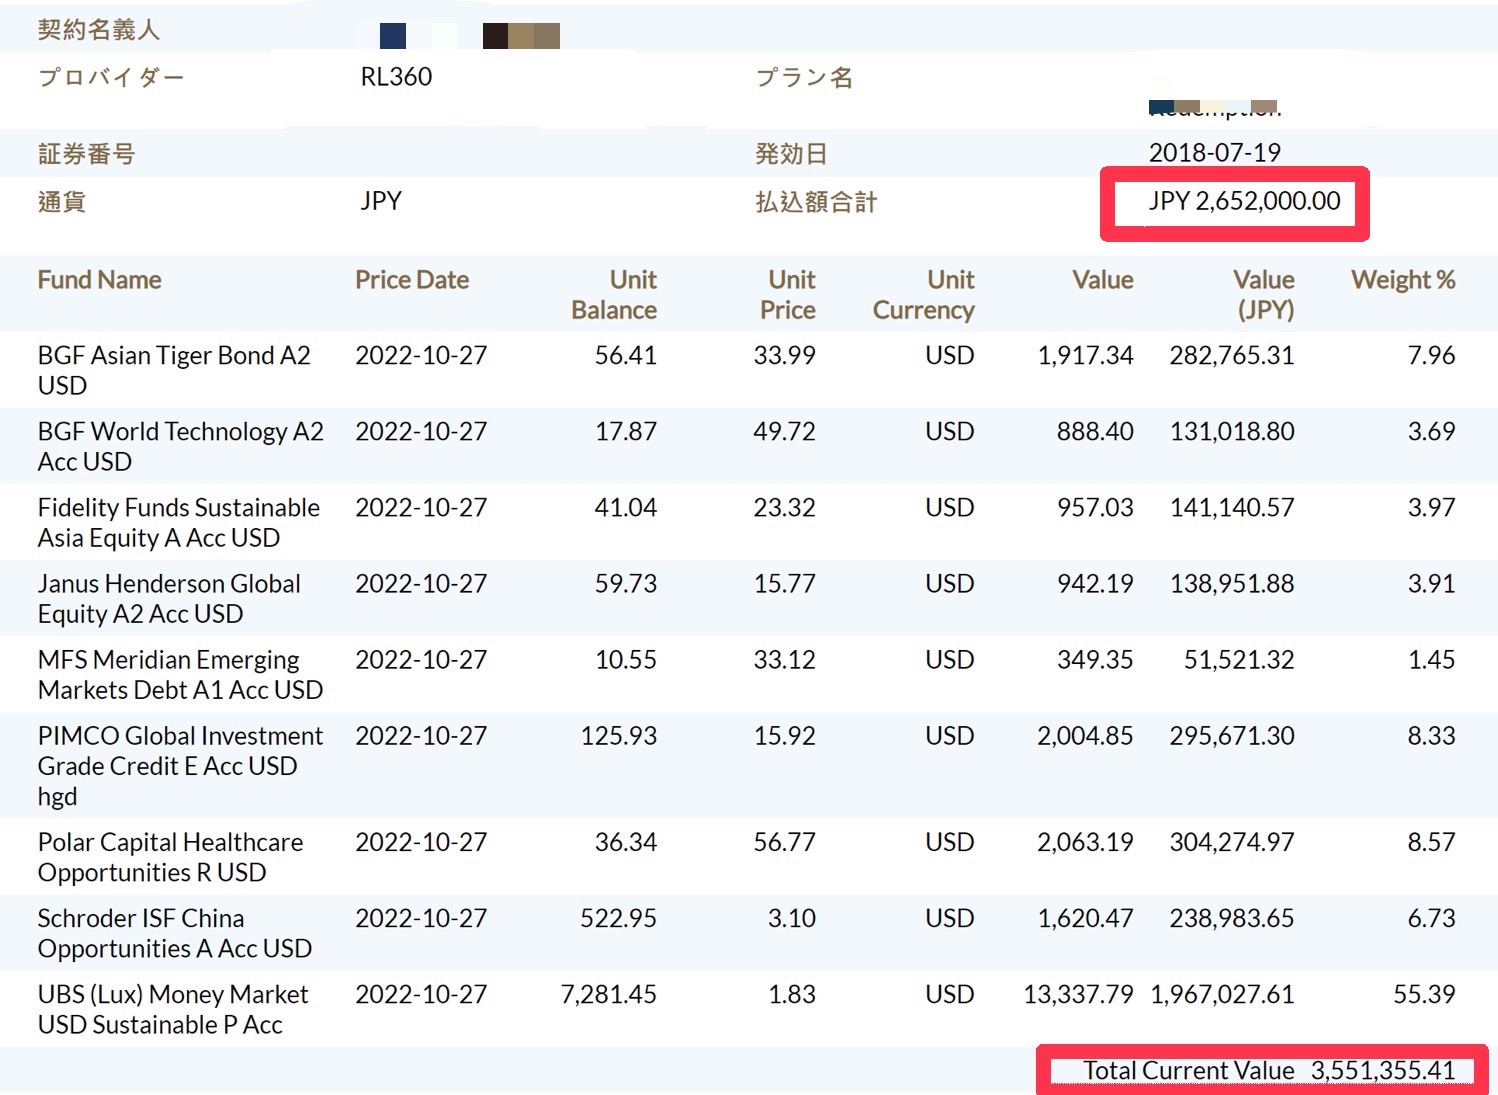Screen dimensions: 1498x1095
Task: Click the Fund Name column header
Action: (99, 280)
